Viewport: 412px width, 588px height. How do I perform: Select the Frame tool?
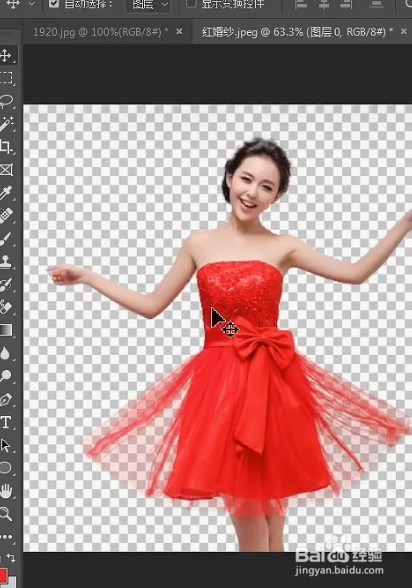[x=6, y=170]
